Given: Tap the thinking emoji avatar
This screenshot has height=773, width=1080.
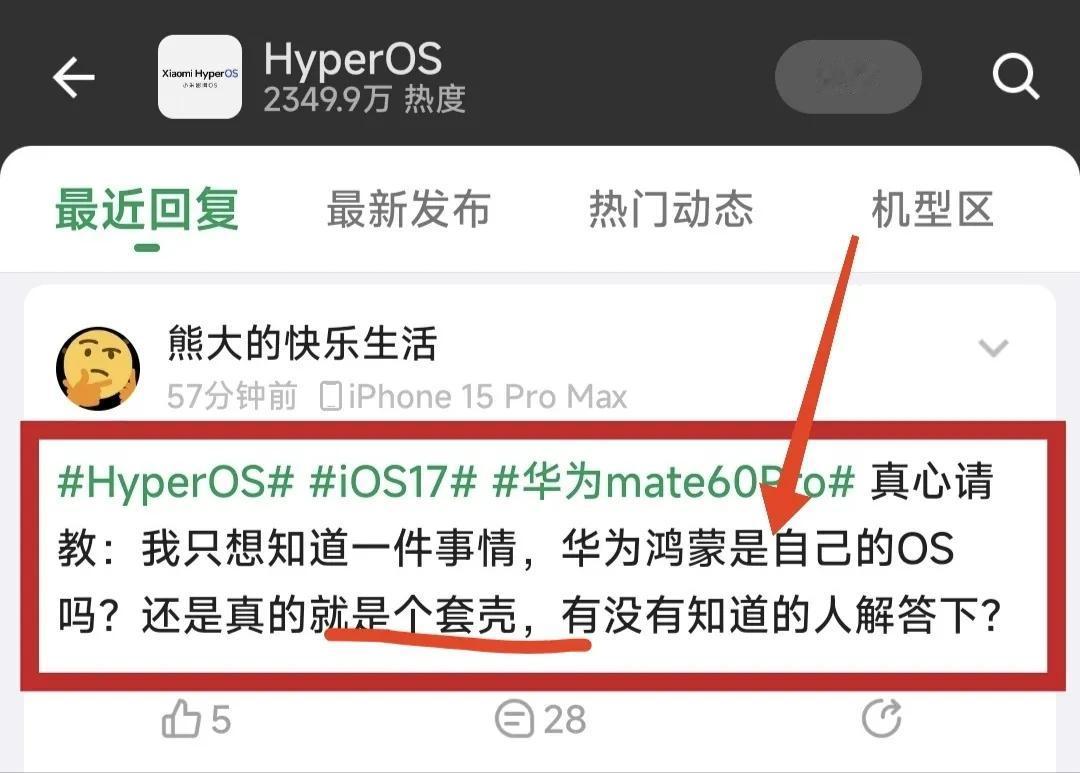Looking at the screenshot, I should point(98,368).
